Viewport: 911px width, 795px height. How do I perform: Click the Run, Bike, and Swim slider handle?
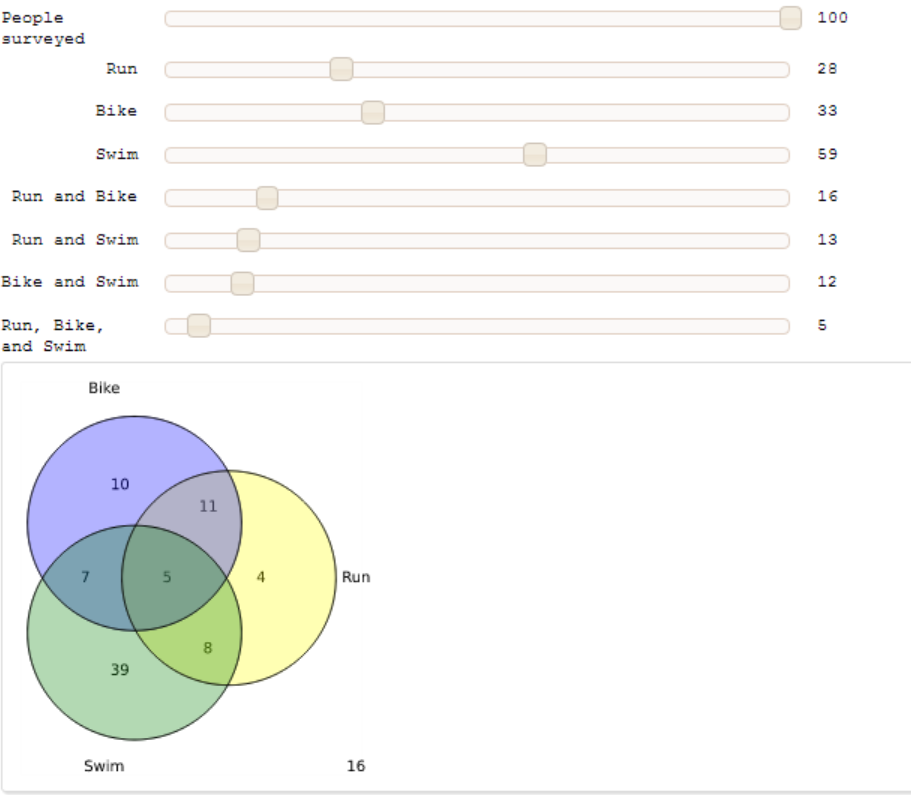pyautogui.click(x=199, y=325)
